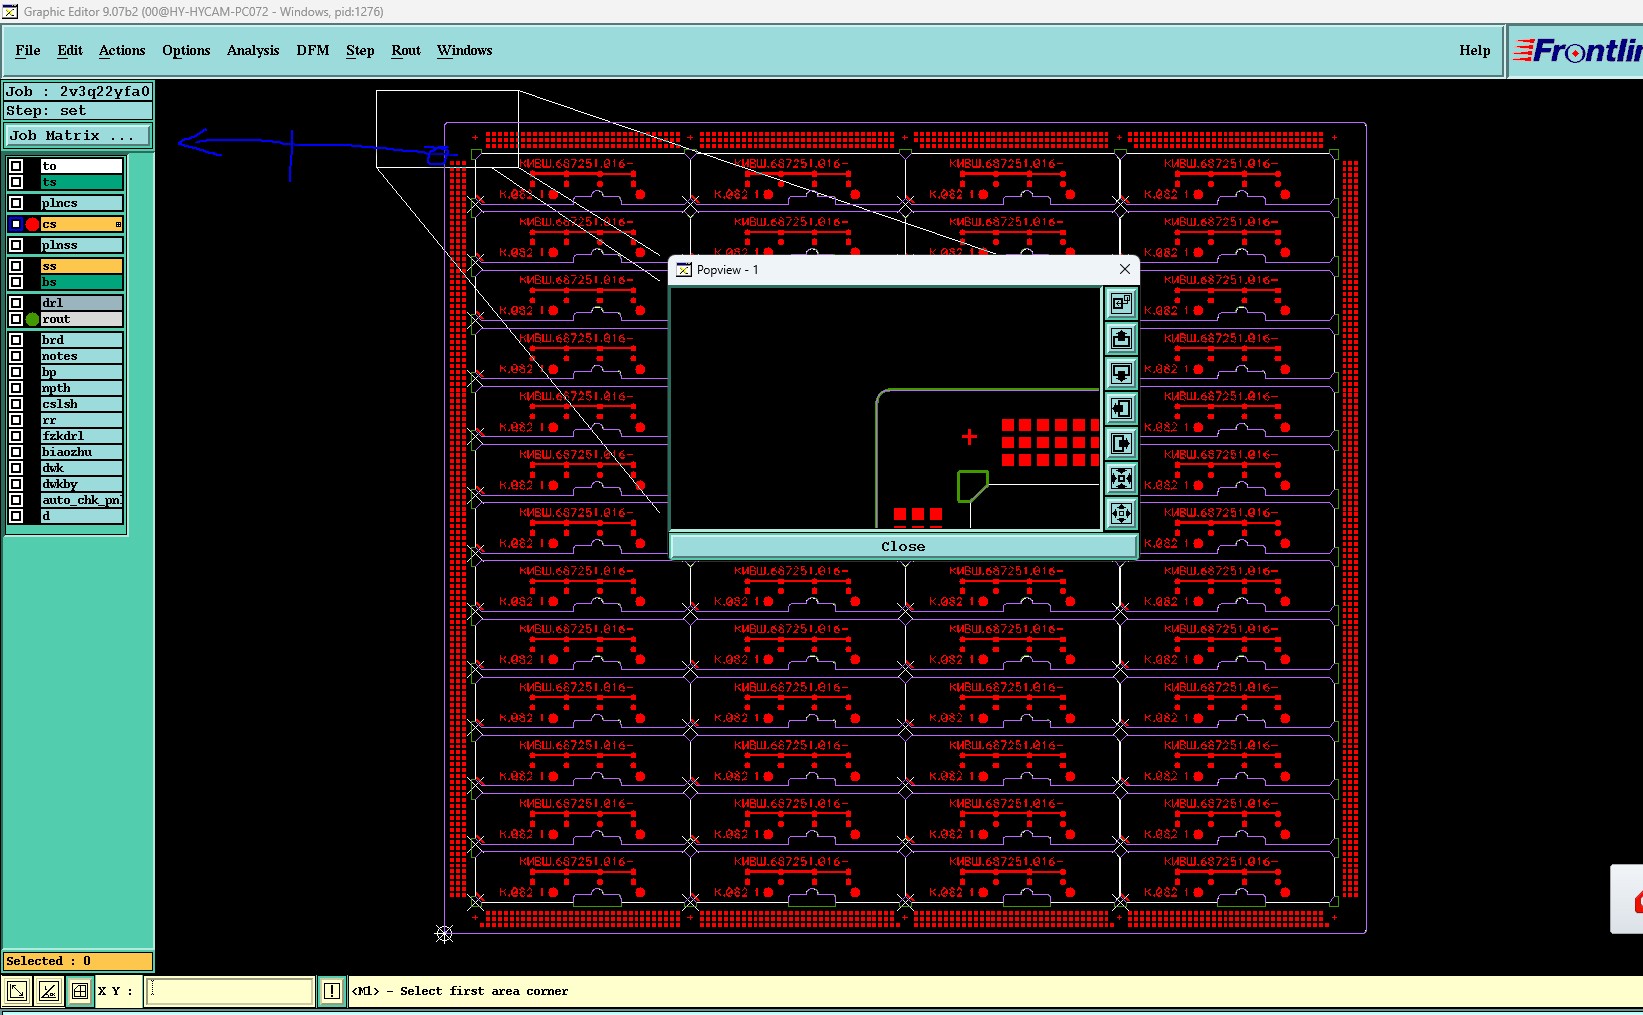The image size is (1643, 1015).
Task: Open the Rout menu
Action: click(x=406, y=50)
